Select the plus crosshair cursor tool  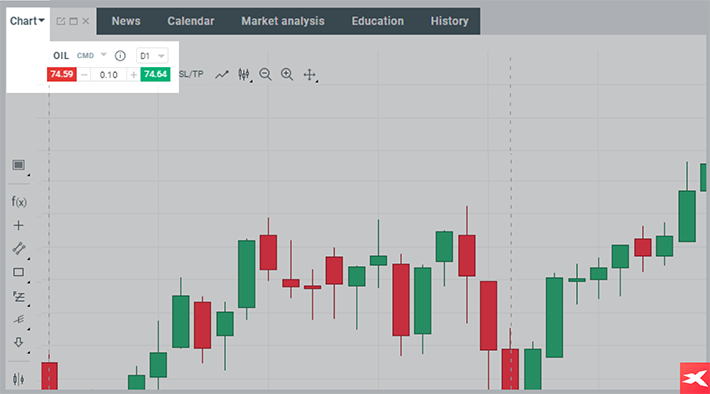[x=19, y=226]
